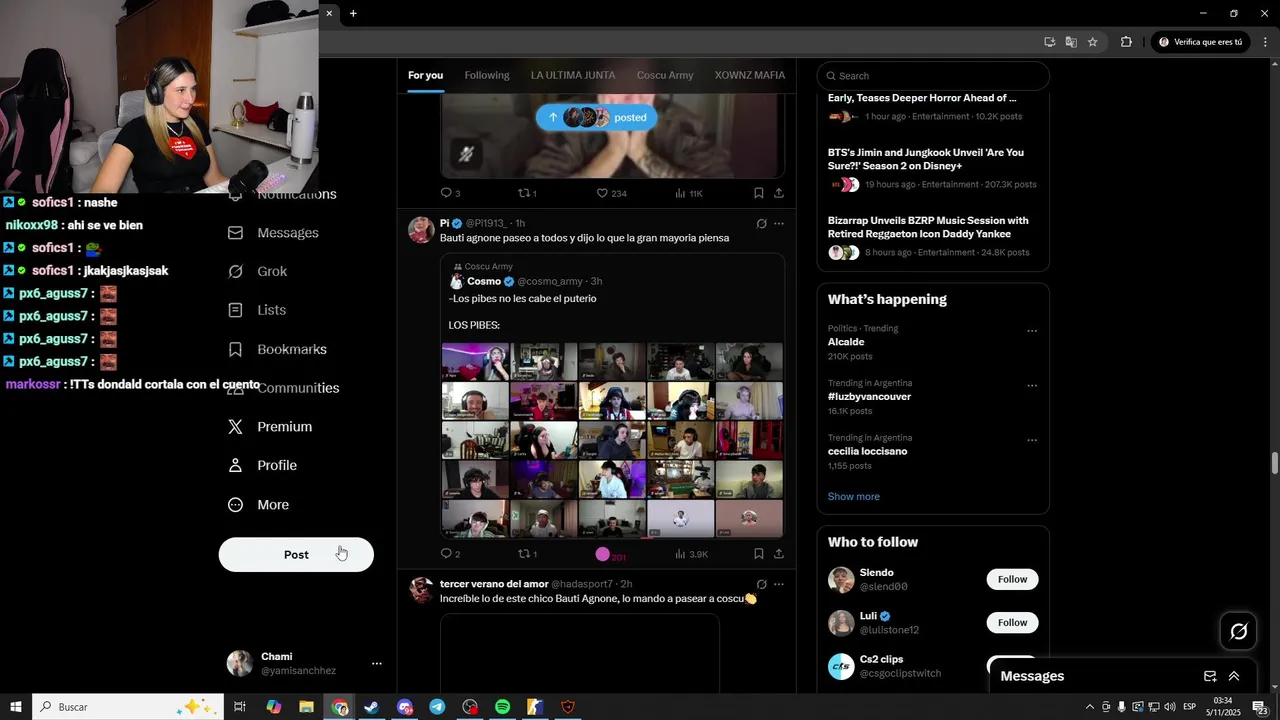Open more options for tercer verano del amor's post
1280x720 pixels.
click(779, 584)
